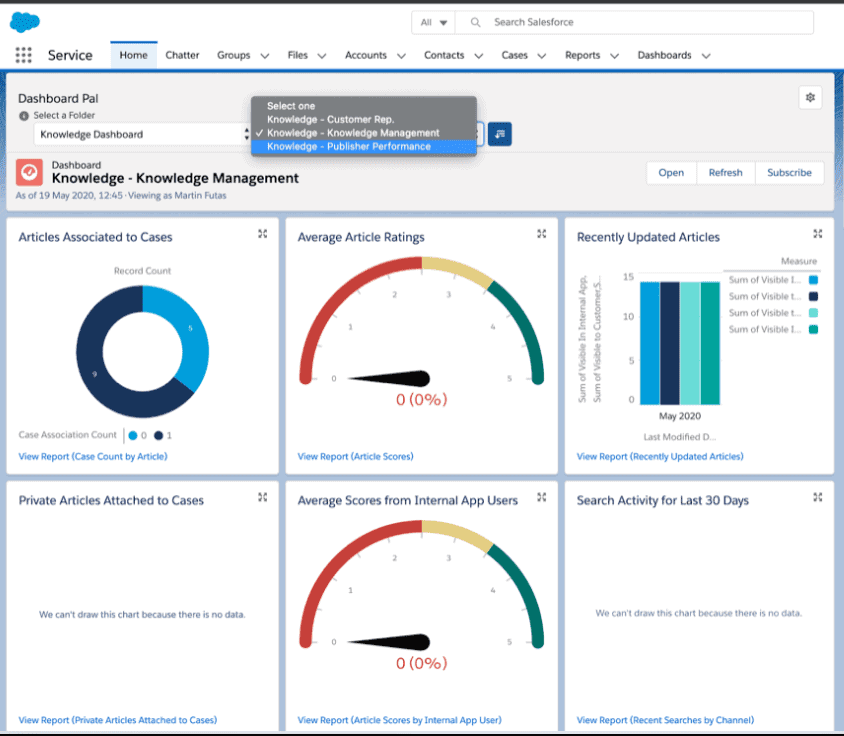Expand the Contacts tab chevron
Viewport: 844px width, 736px height.
tap(479, 55)
